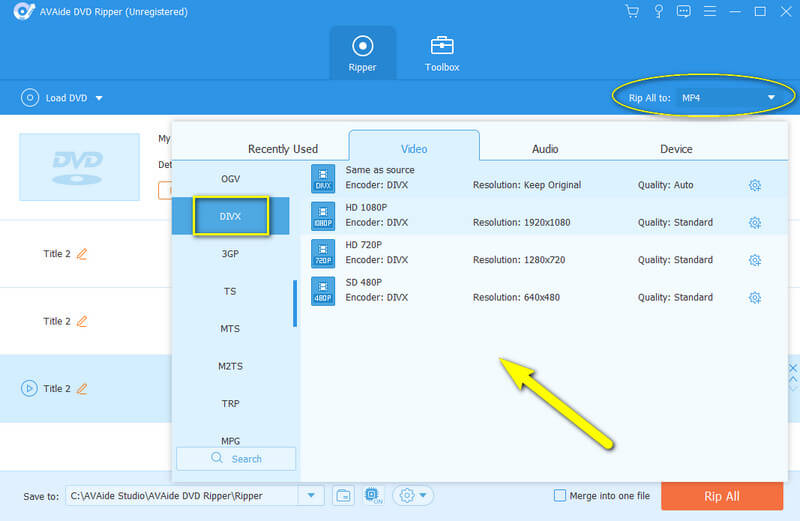Expand the Save to path dropdown

click(x=312, y=496)
